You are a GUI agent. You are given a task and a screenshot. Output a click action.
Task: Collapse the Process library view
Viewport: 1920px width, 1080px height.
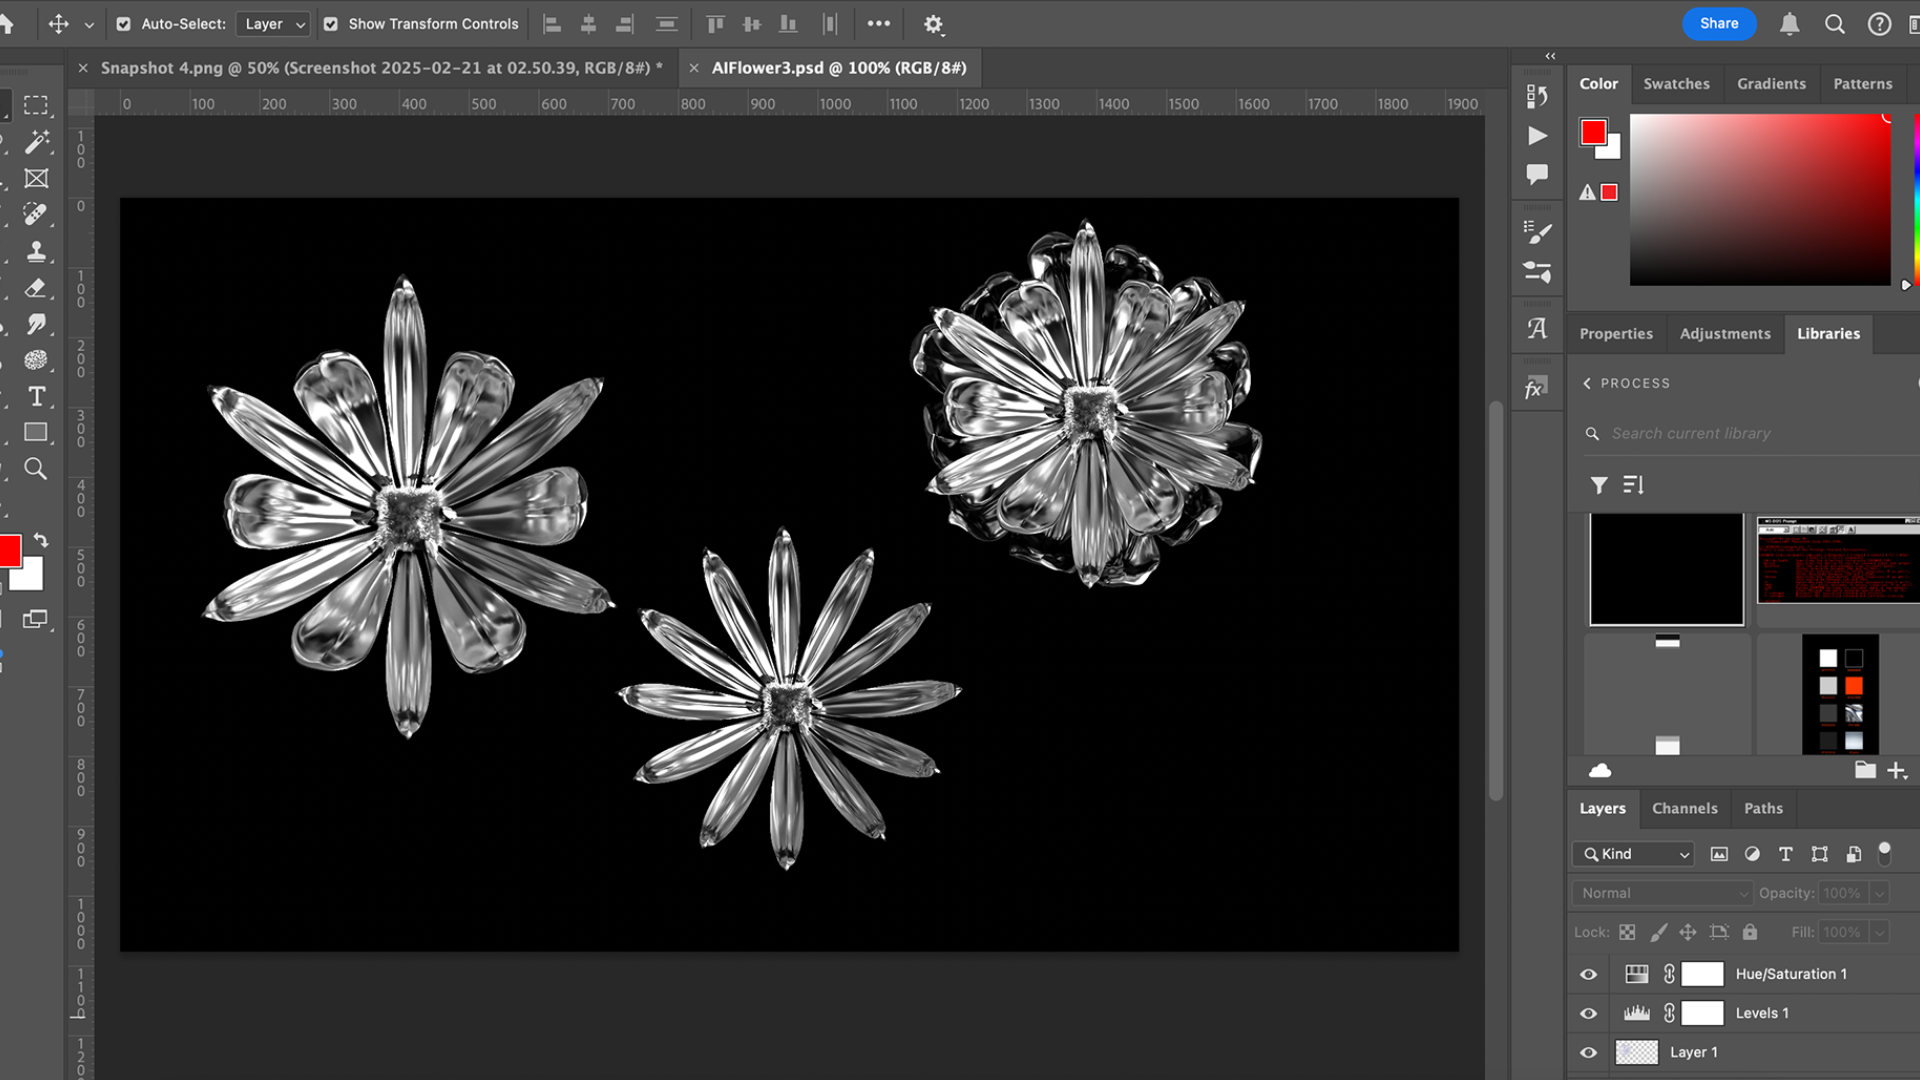click(1587, 383)
